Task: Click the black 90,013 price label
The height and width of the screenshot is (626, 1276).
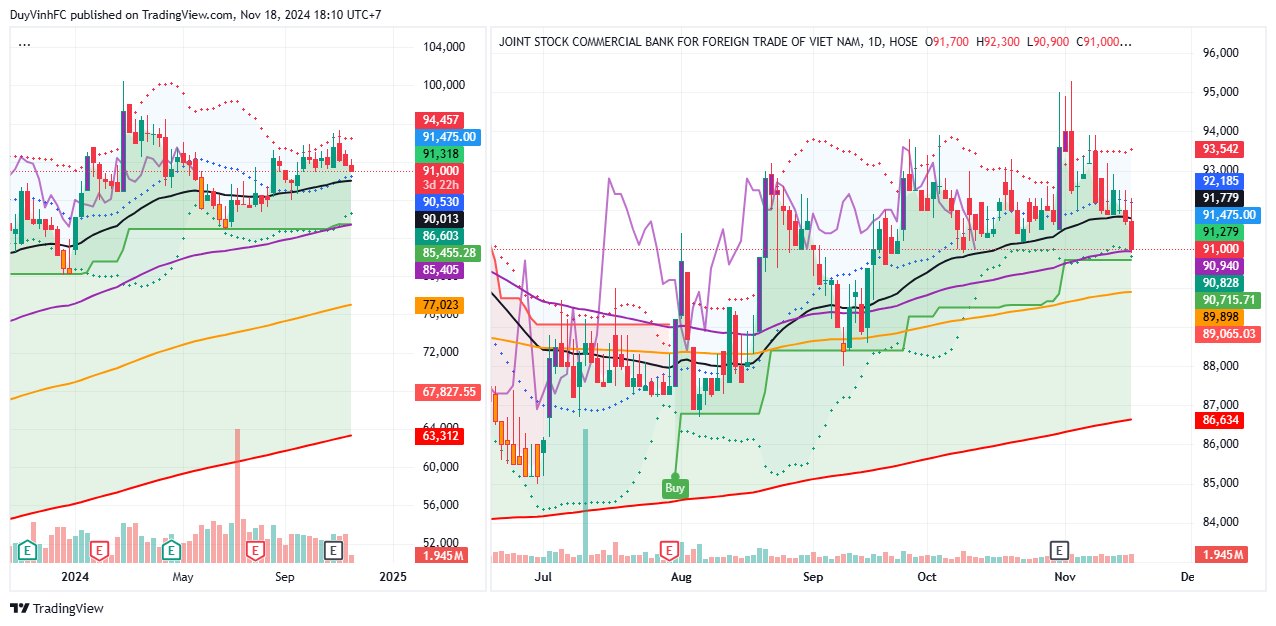Action: (441, 219)
